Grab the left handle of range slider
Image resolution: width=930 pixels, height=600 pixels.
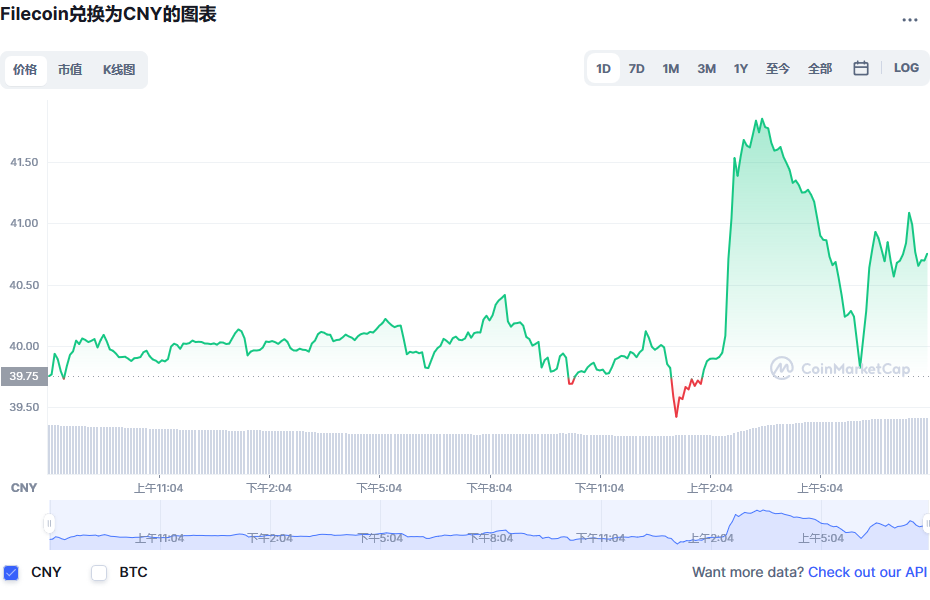(49, 524)
